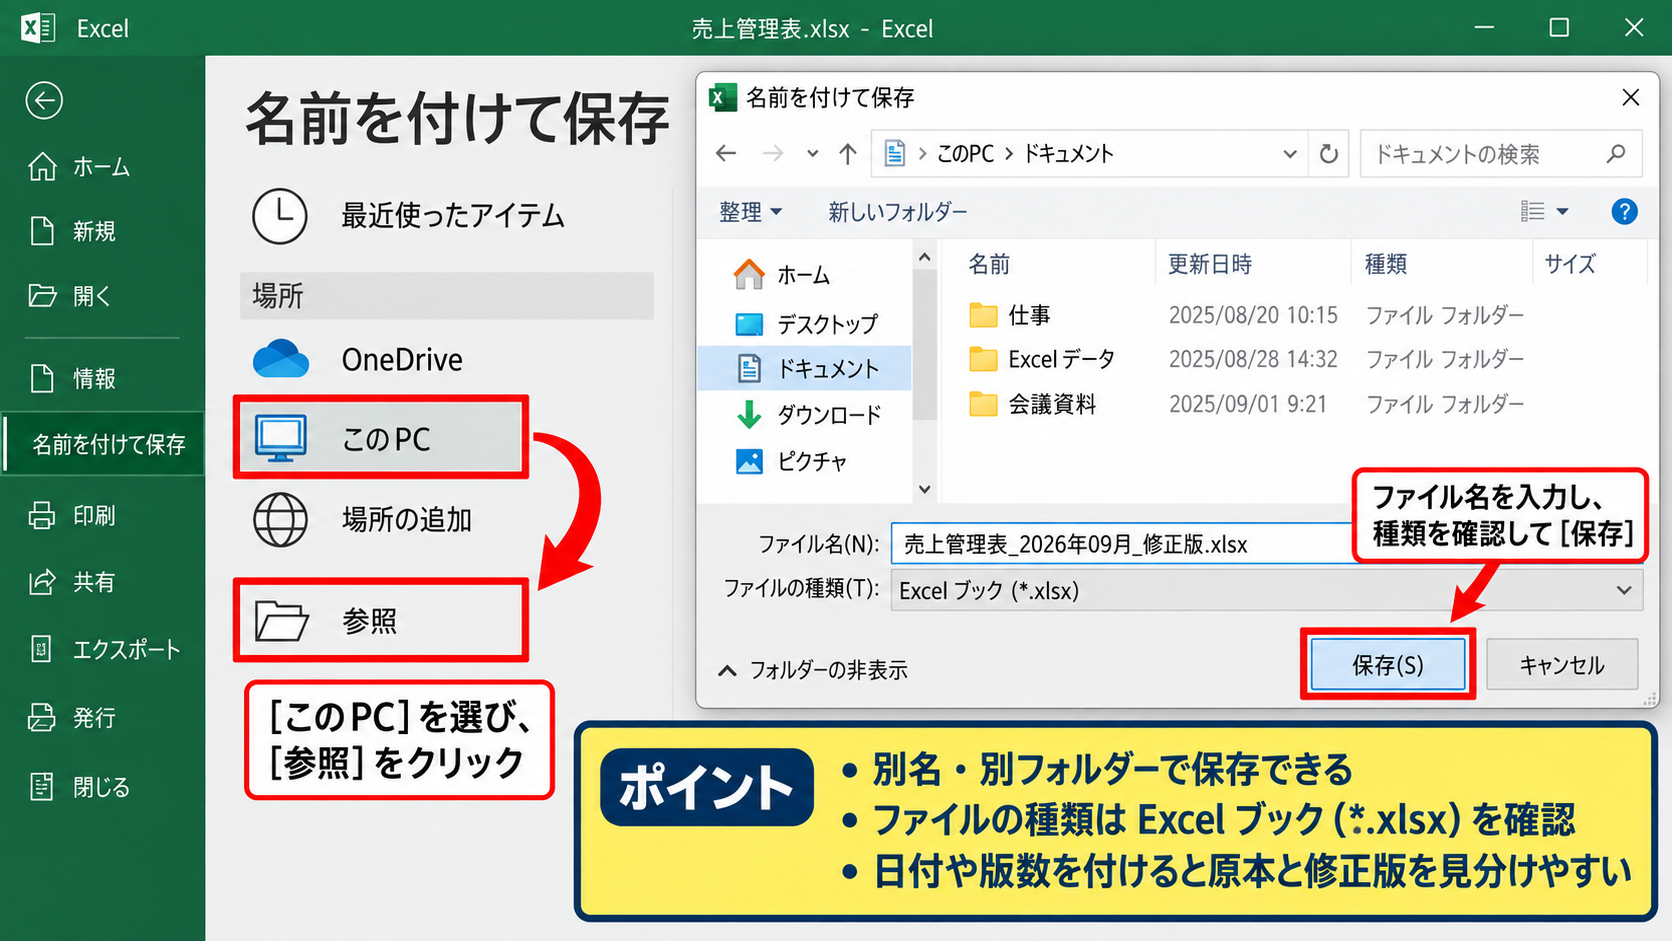Select 名前を付けて保存 in the sidebar
The height and width of the screenshot is (941, 1672).
coord(104,444)
